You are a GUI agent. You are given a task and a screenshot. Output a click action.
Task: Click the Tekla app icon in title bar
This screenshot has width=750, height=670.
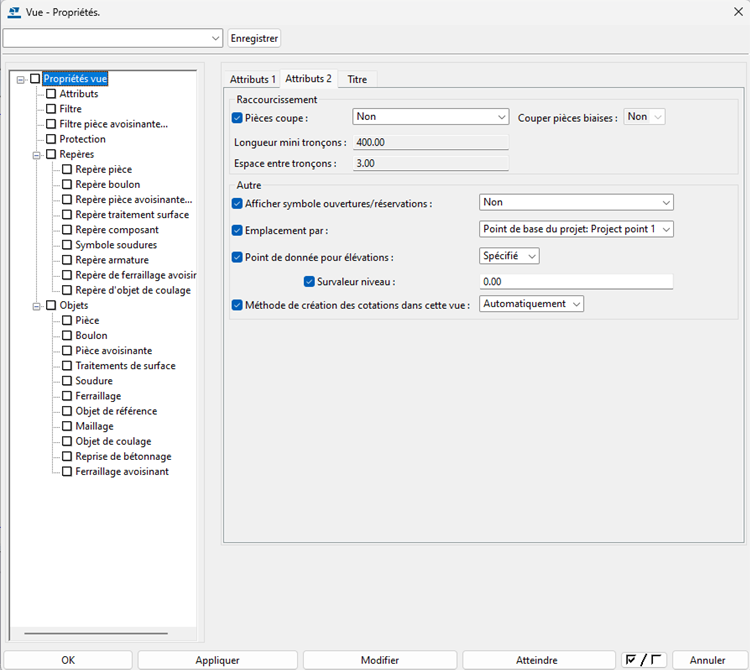pyautogui.click(x=13, y=11)
